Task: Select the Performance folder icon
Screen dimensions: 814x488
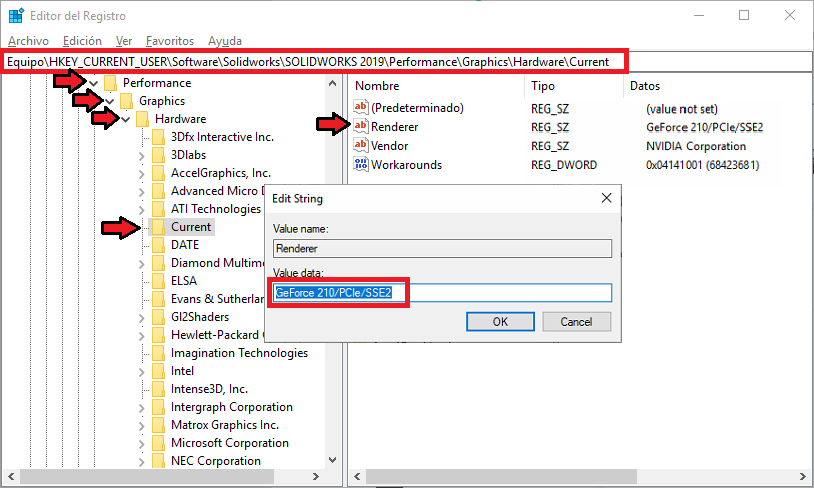Action: click(111, 83)
